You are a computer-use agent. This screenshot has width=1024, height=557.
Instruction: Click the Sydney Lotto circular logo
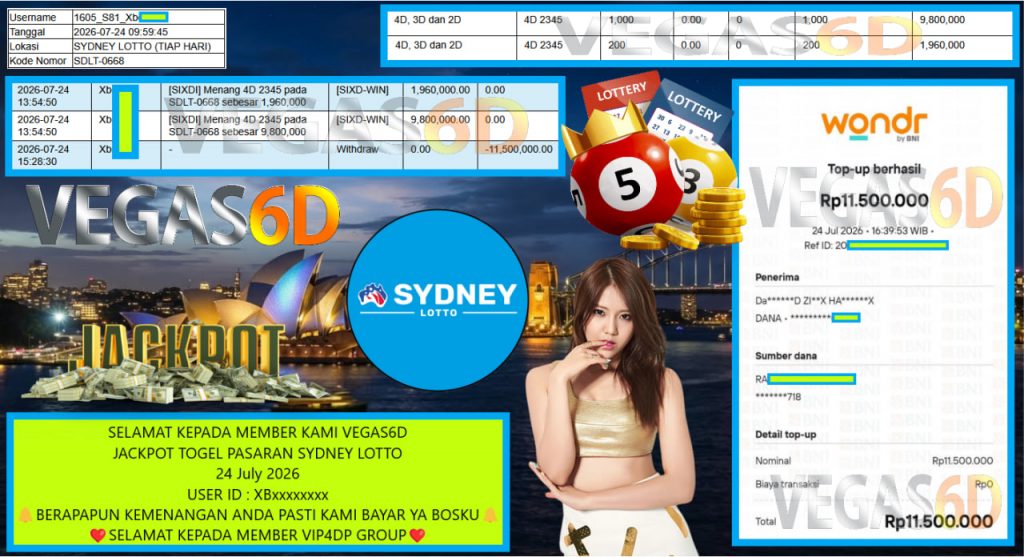point(438,300)
